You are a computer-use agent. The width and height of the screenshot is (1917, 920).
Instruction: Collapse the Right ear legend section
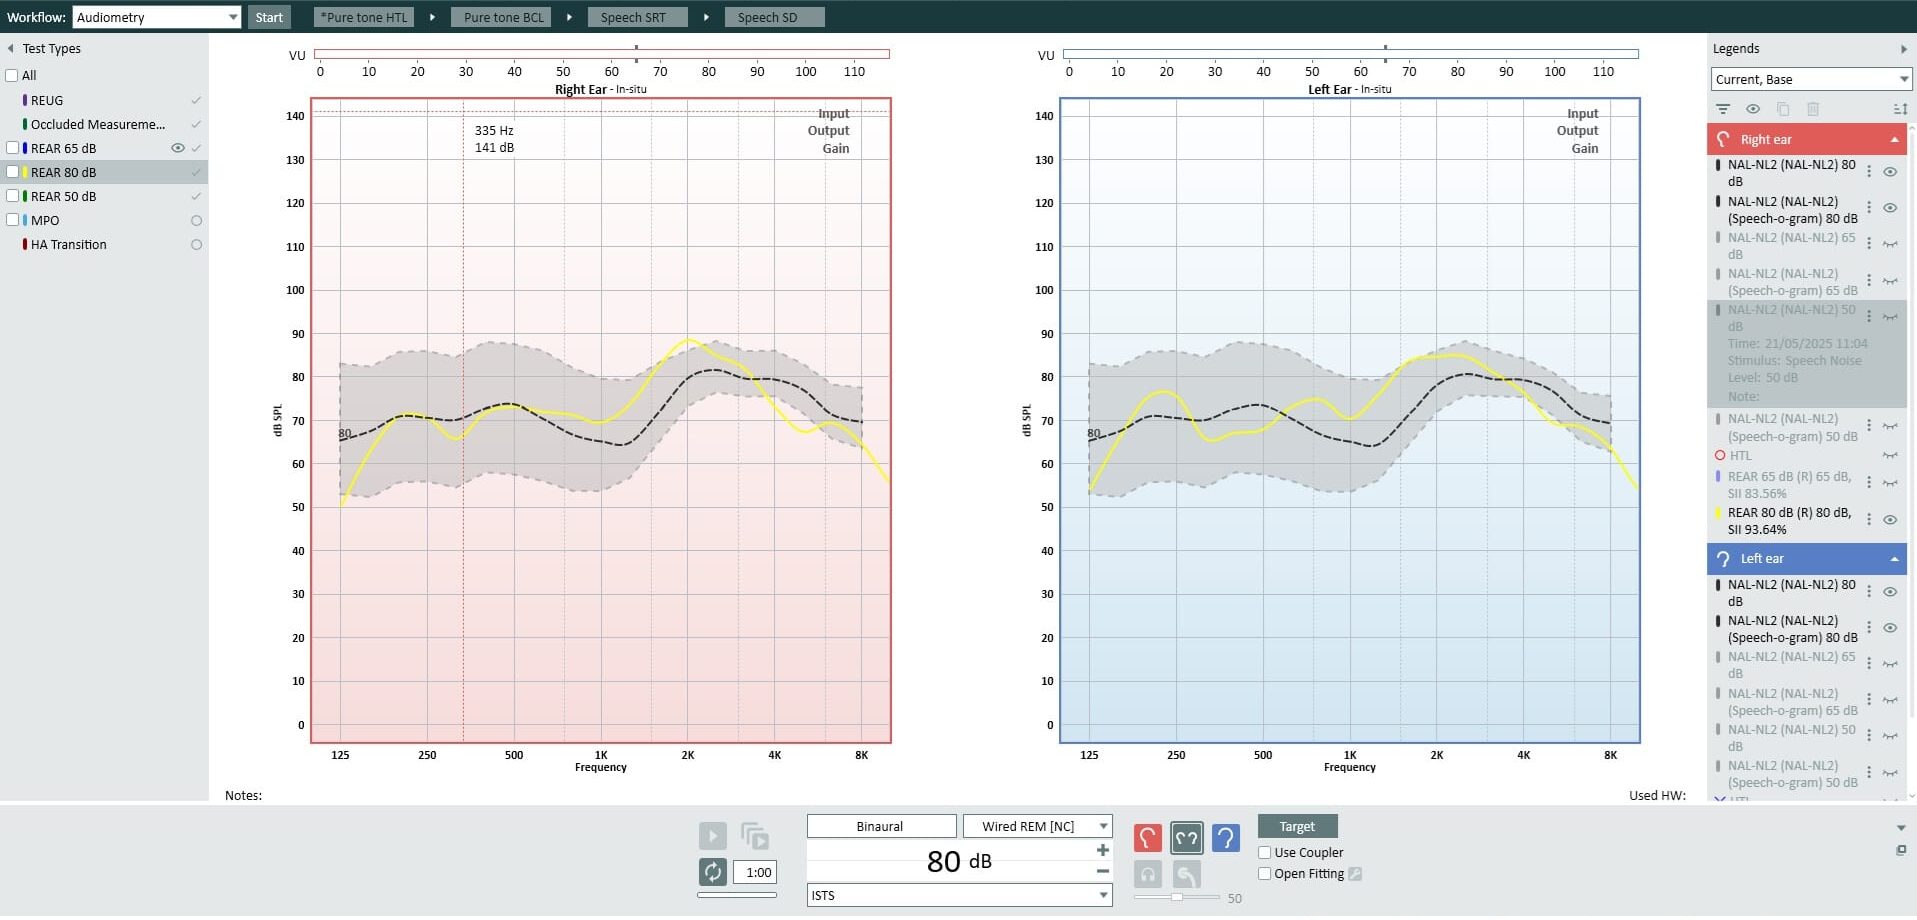(x=1894, y=140)
